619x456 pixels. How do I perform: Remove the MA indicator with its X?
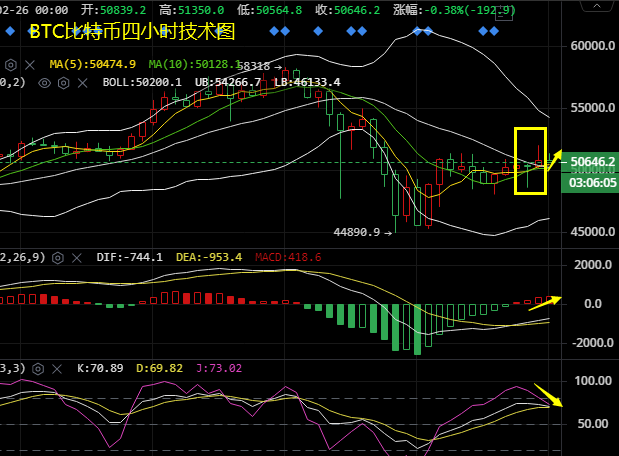coord(29,64)
